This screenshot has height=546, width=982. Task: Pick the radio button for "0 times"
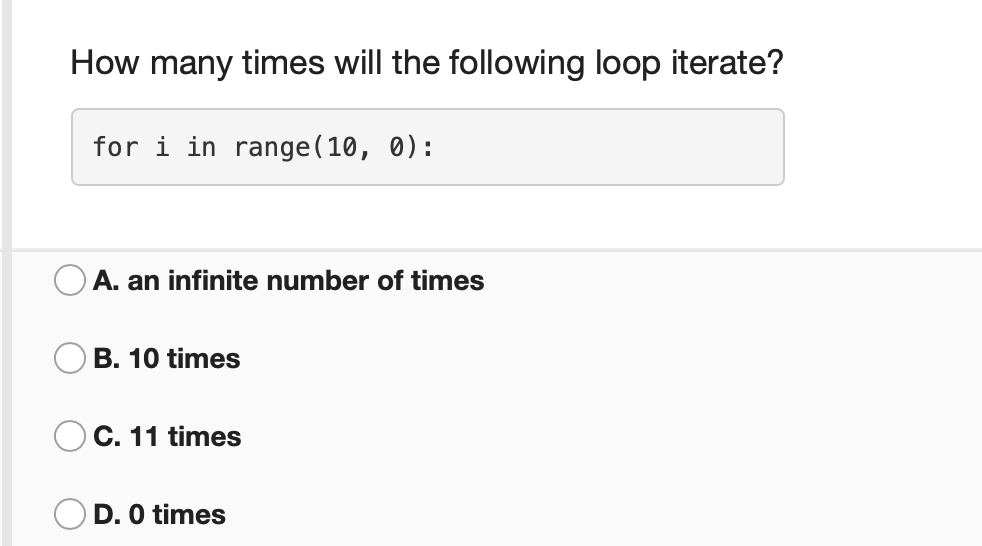(x=70, y=514)
